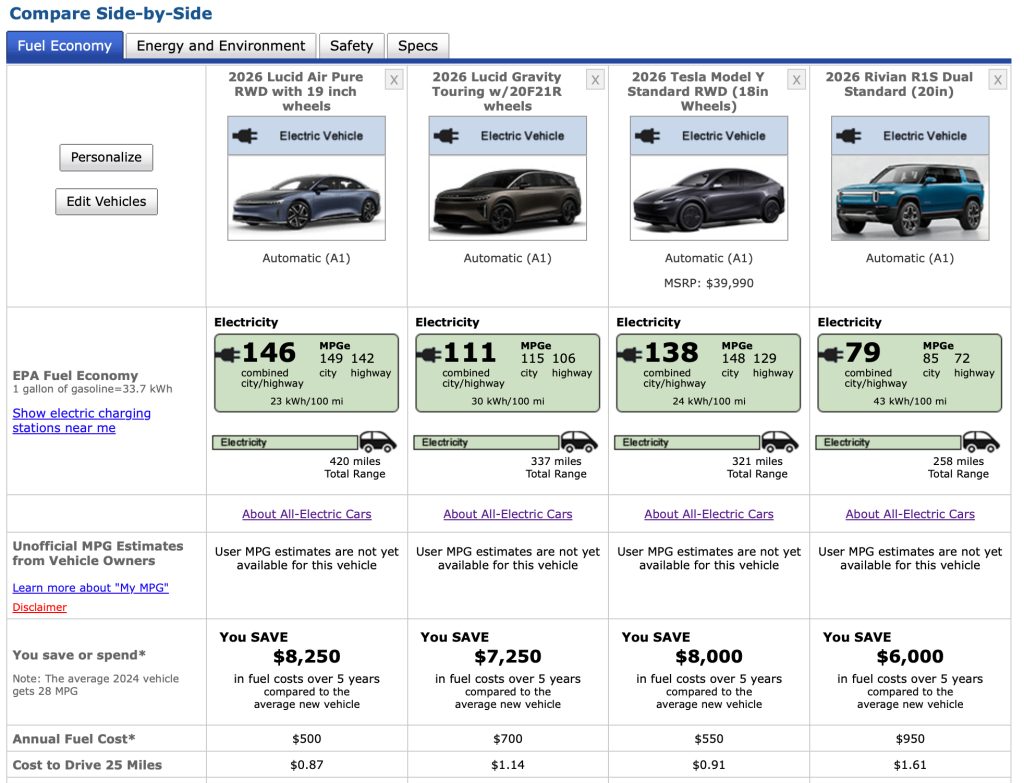
Task: Open the red Disclaimer link
Action: point(40,607)
